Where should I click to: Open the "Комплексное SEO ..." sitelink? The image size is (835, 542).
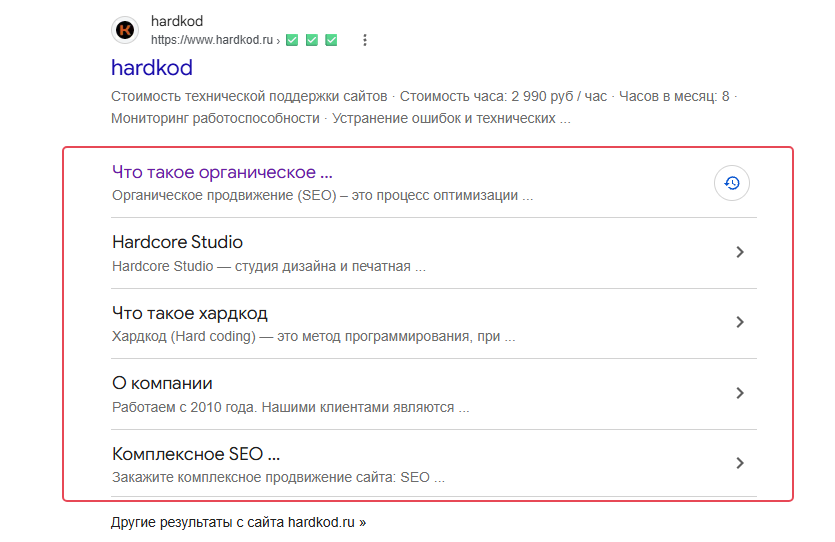(195, 454)
